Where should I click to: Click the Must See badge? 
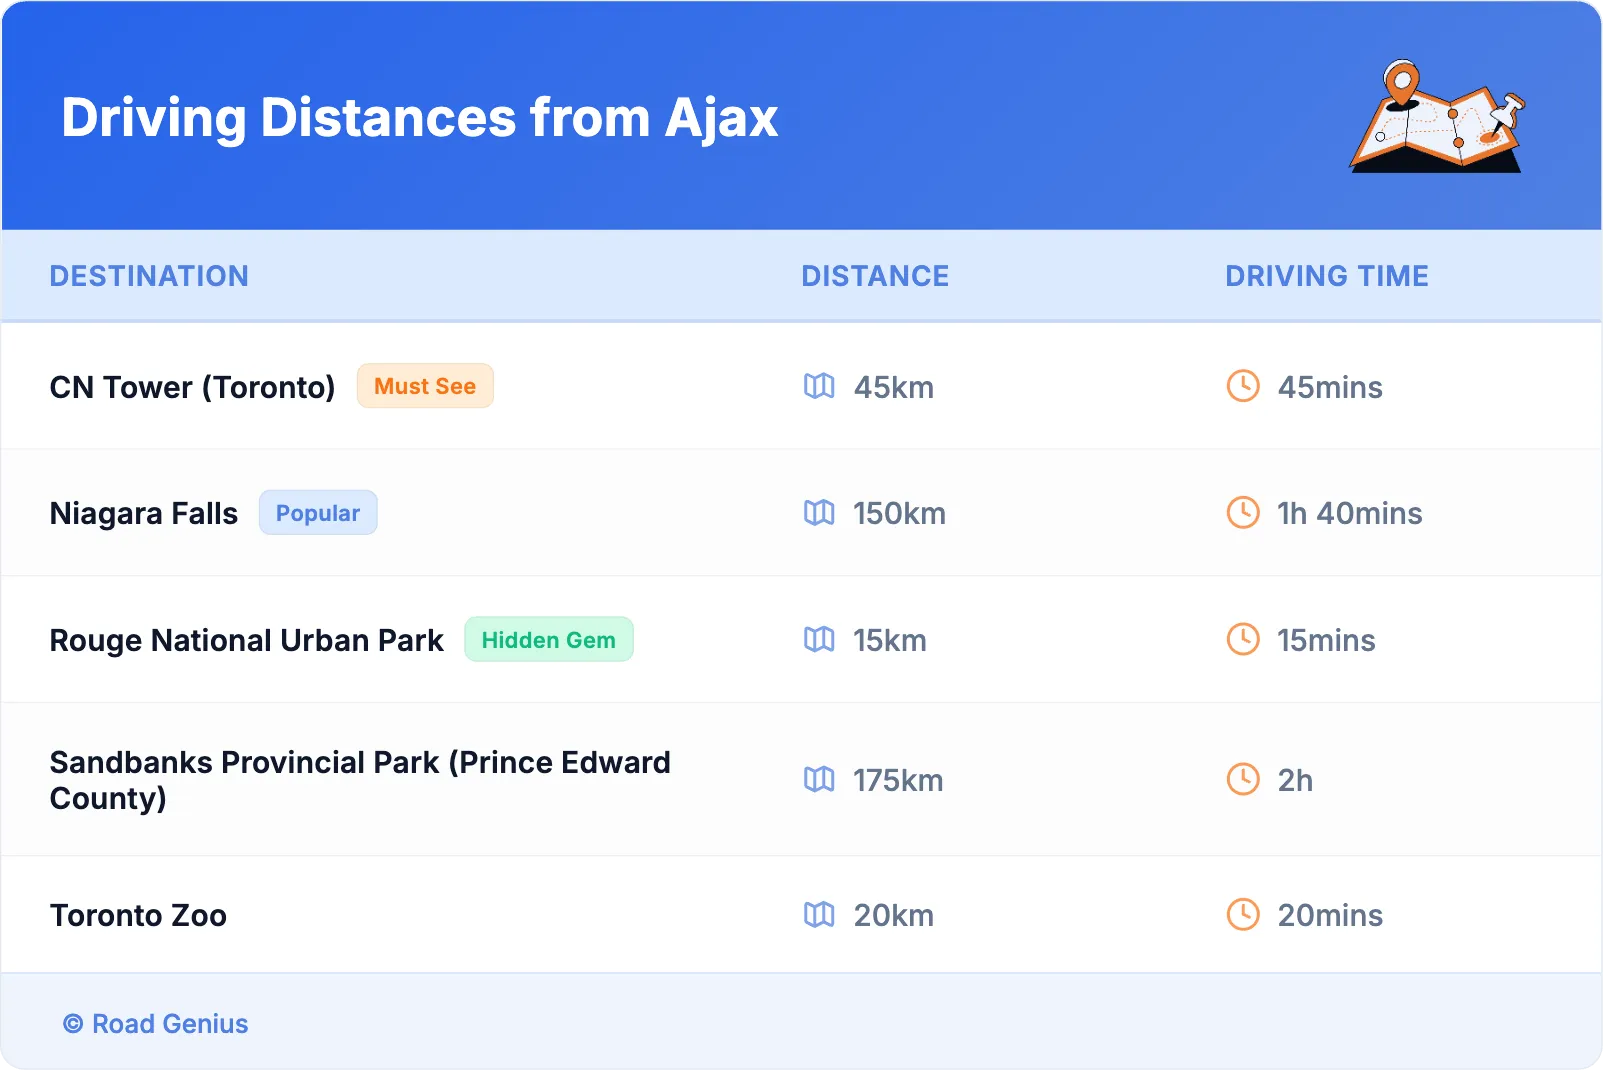425,386
